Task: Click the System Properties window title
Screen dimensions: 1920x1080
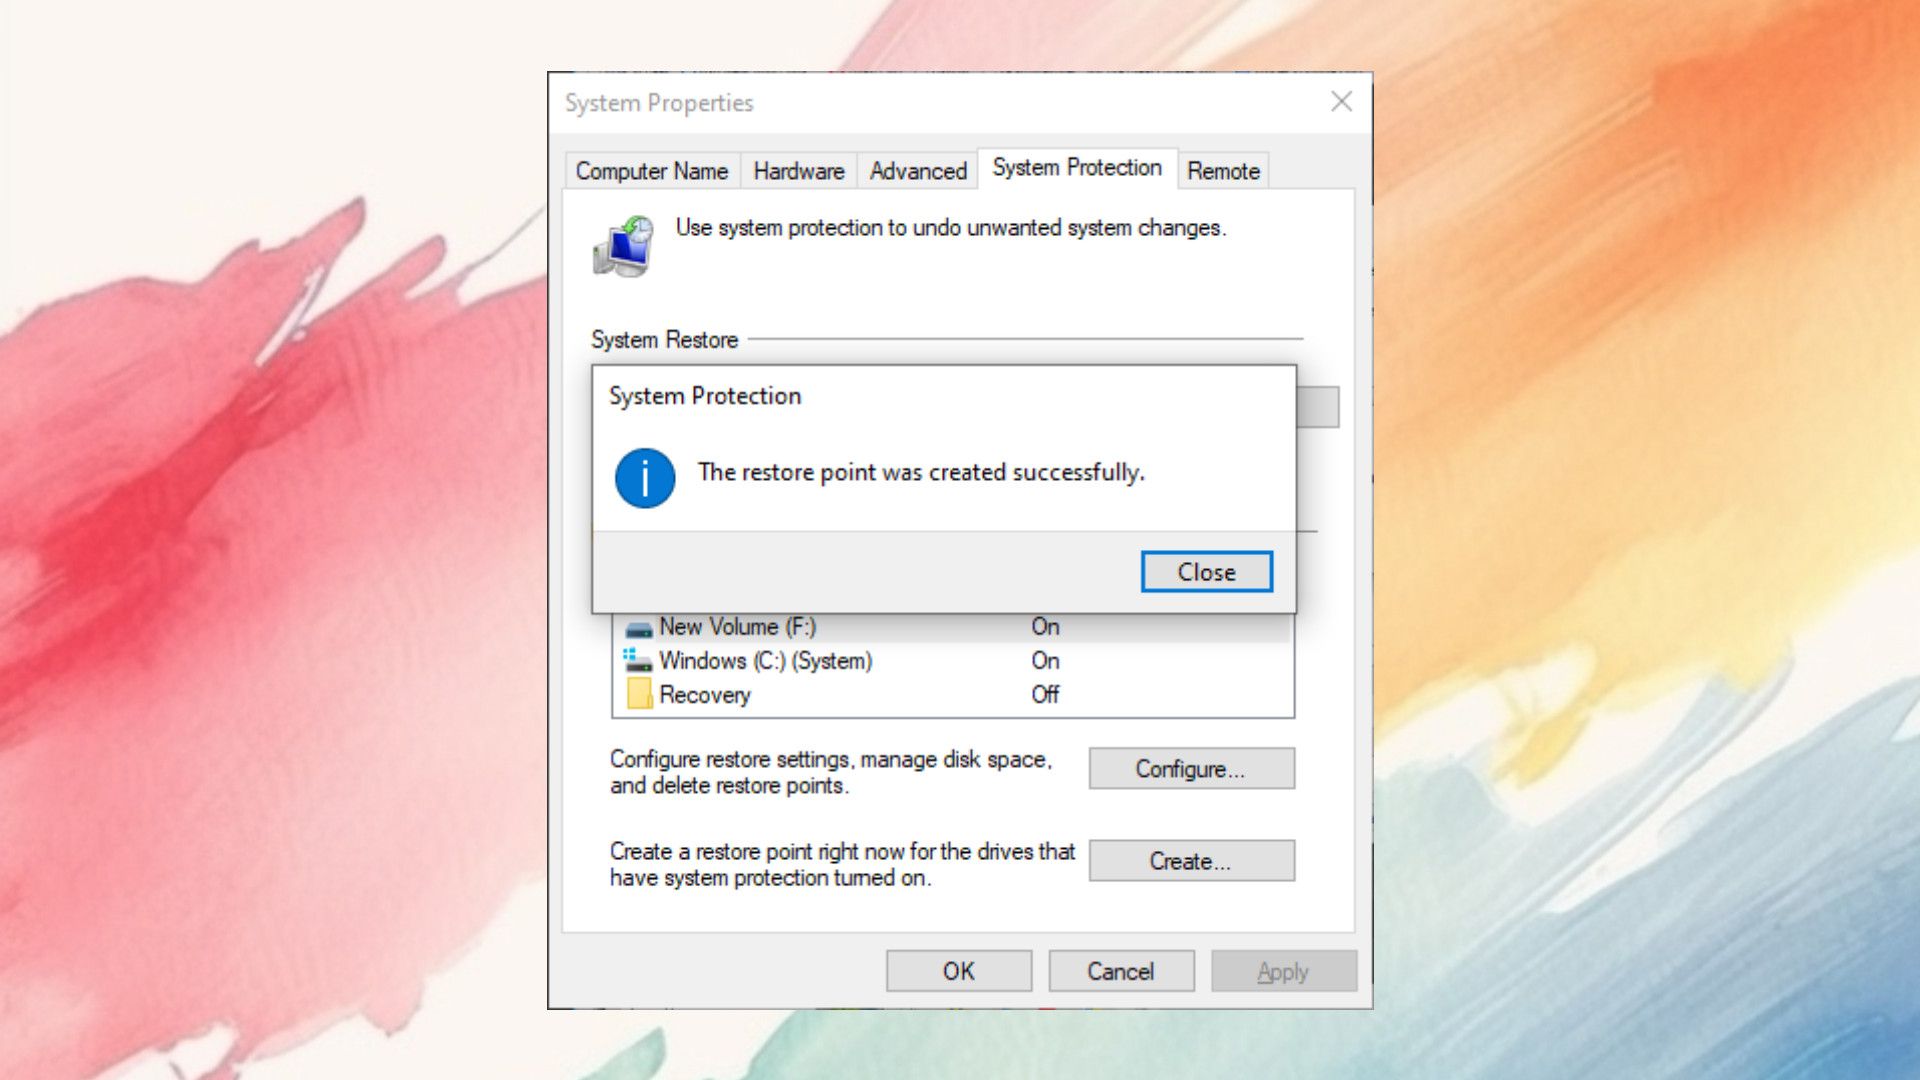Action: pyautogui.click(x=659, y=103)
